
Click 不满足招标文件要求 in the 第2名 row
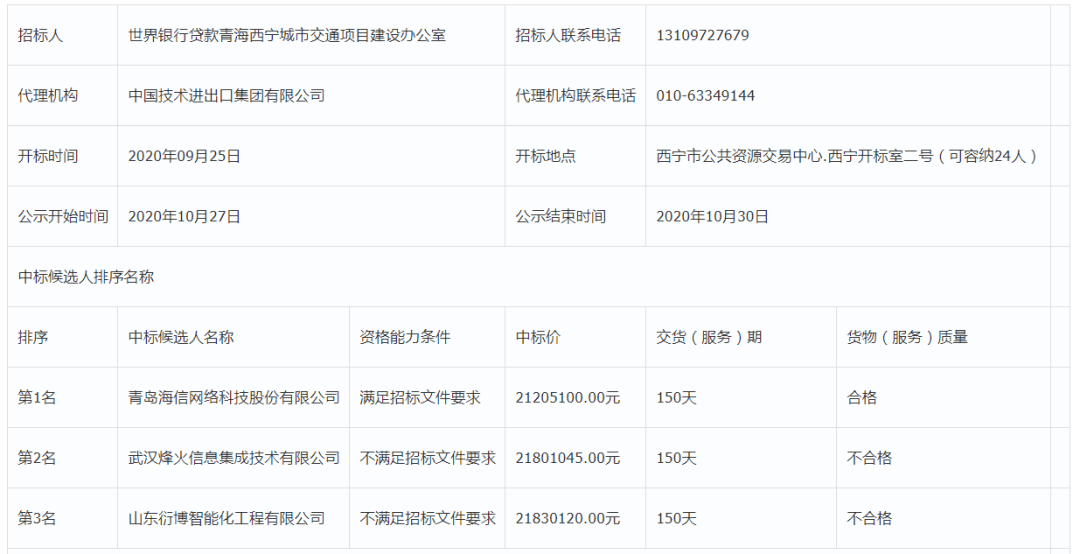click(x=427, y=458)
